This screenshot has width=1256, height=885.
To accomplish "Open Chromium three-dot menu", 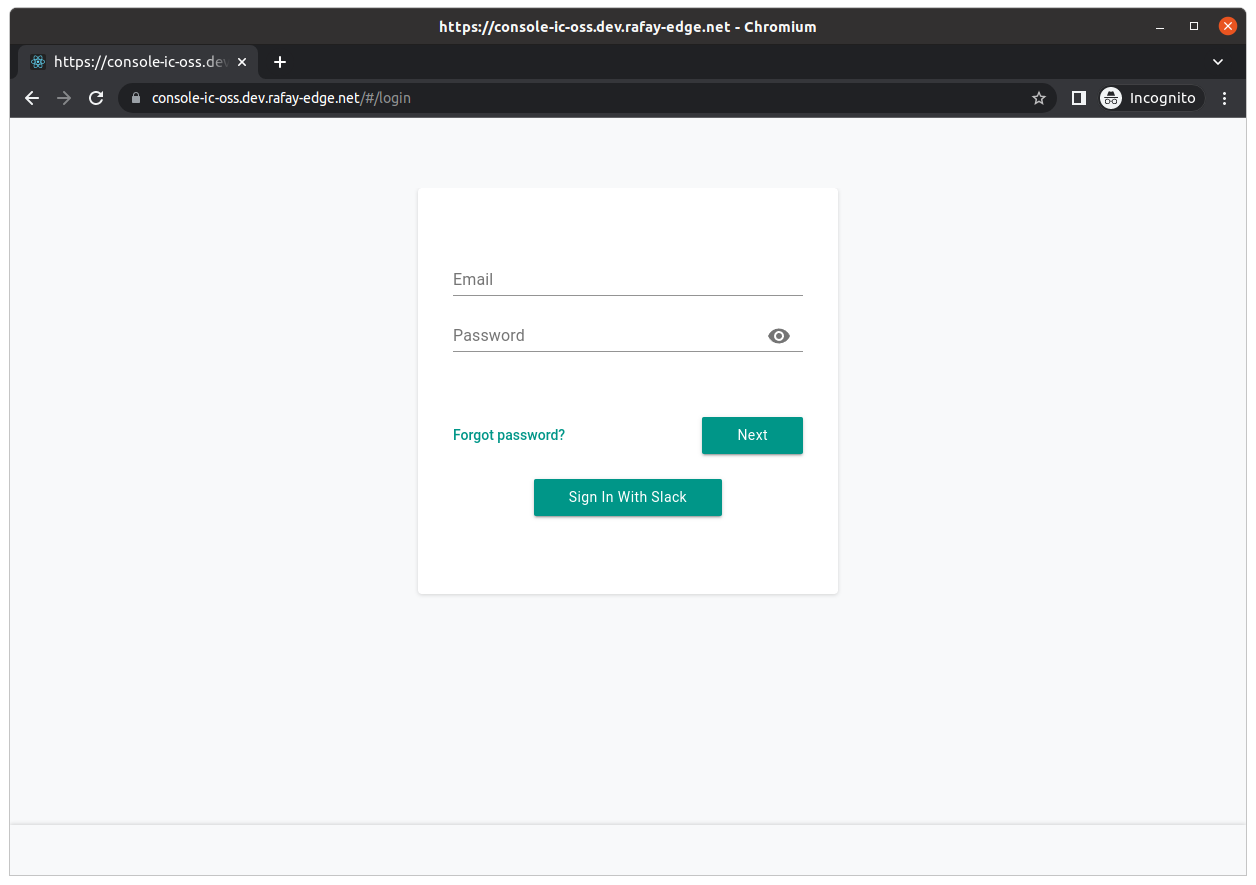I will click(x=1225, y=98).
